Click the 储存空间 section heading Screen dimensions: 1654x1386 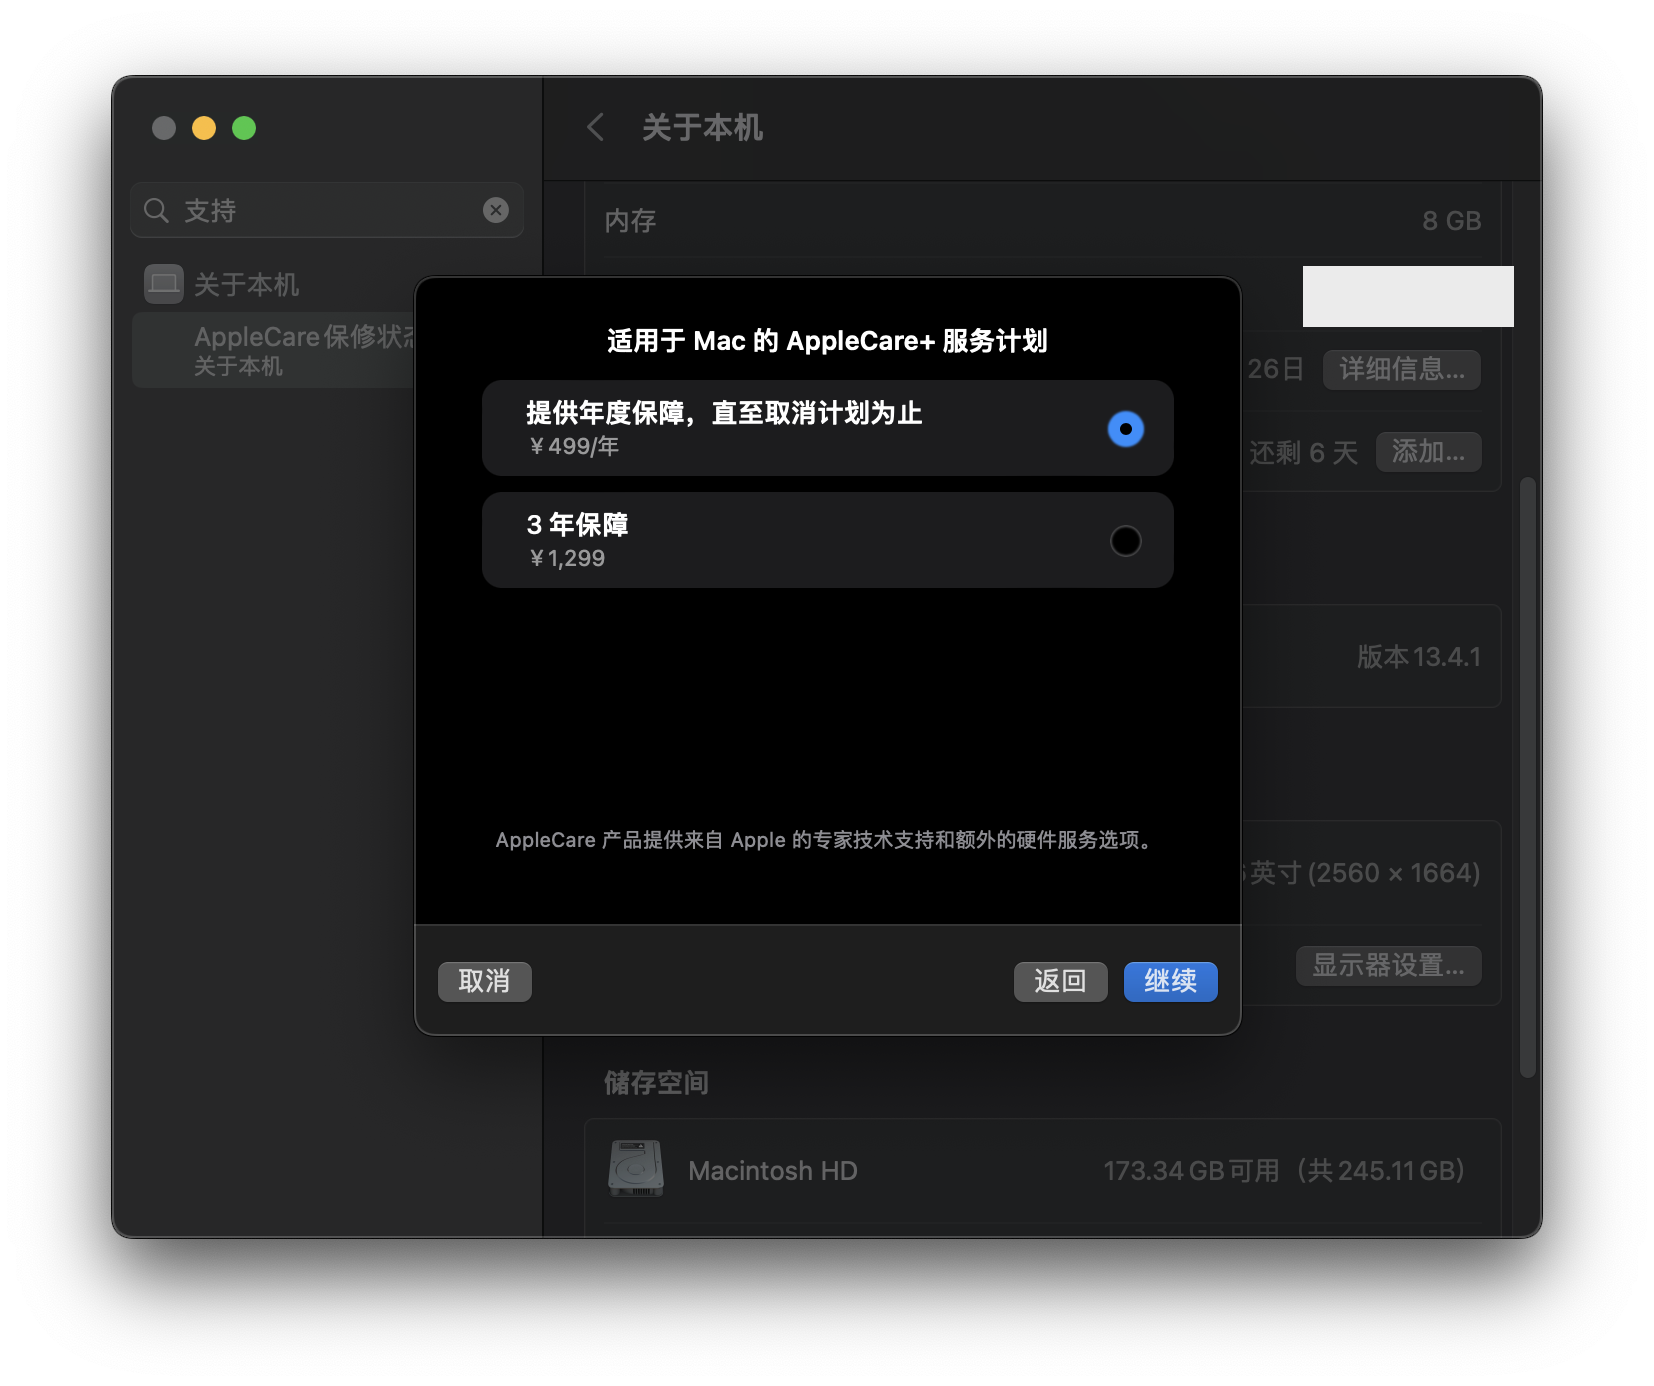[656, 1083]
